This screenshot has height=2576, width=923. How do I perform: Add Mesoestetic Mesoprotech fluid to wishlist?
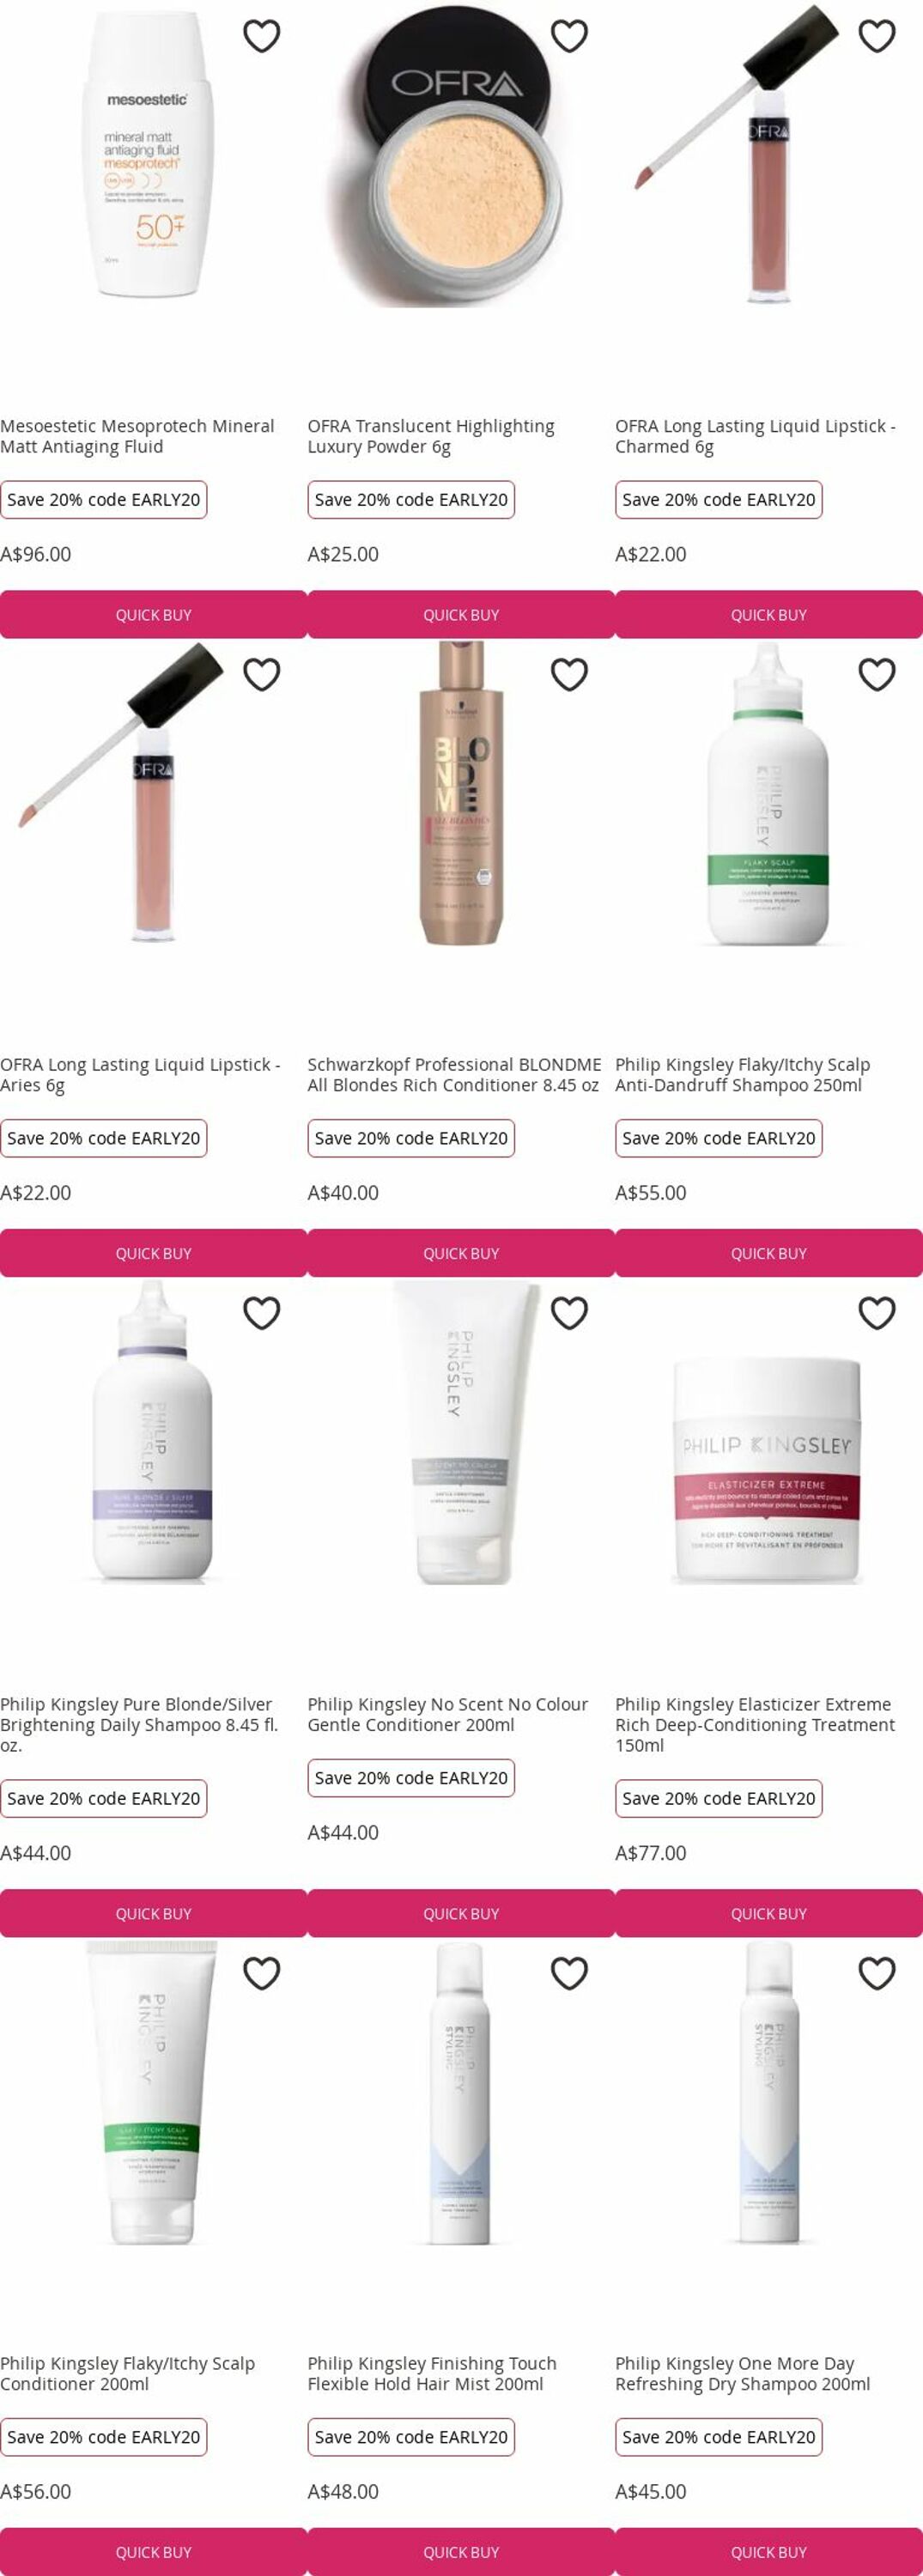262,36
